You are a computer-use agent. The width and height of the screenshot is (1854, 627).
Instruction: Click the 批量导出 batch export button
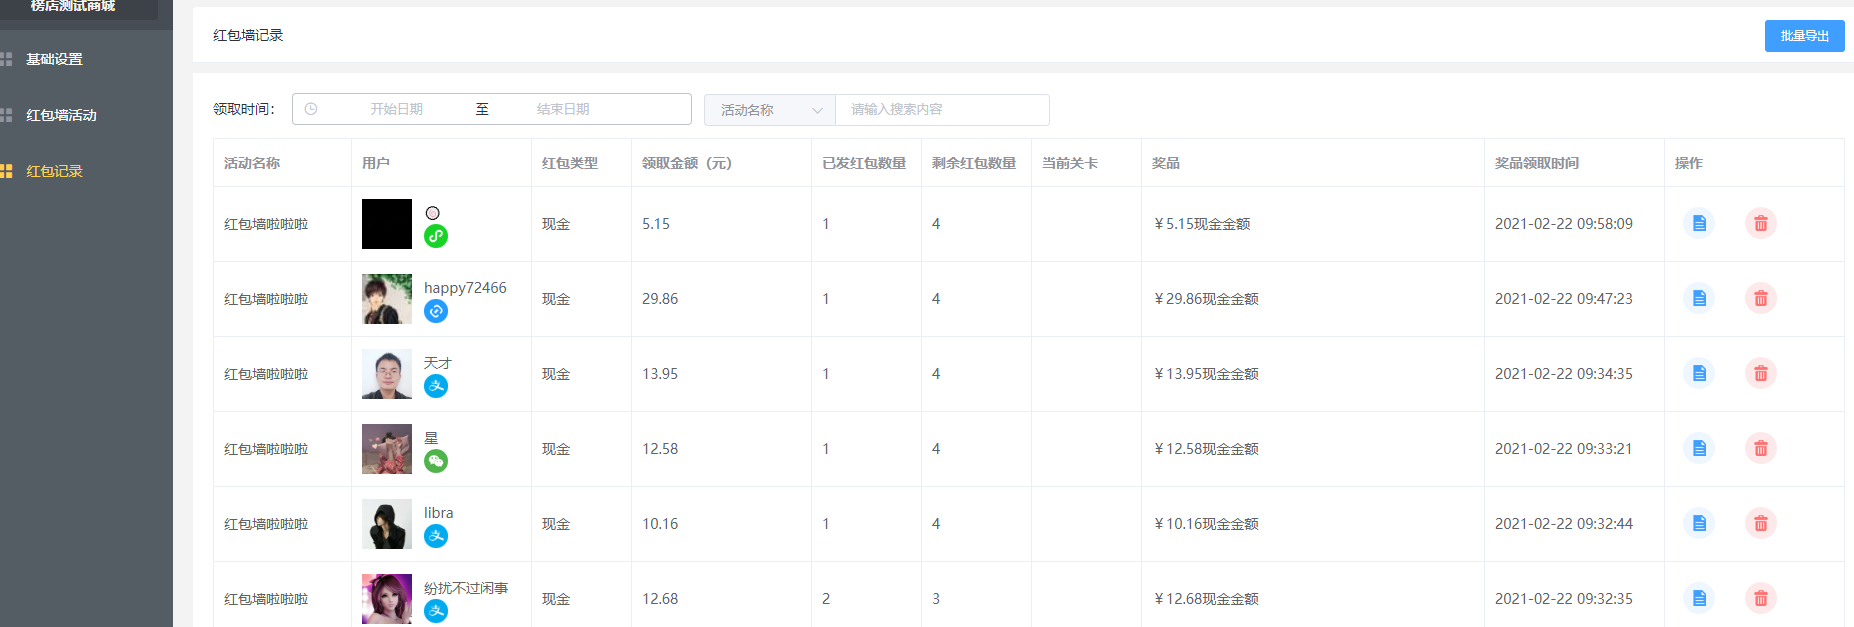1804,36
